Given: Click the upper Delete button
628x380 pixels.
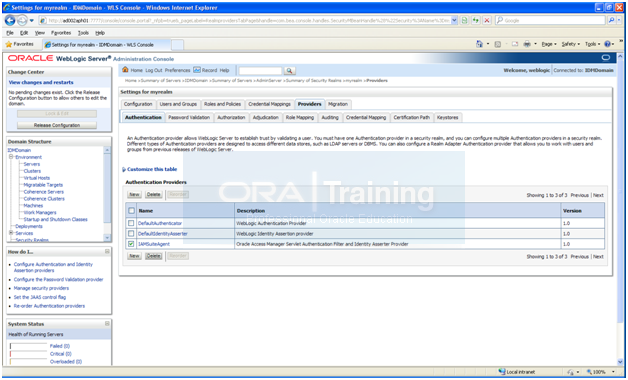Looking at the screenshot, I should pos(153,195).
